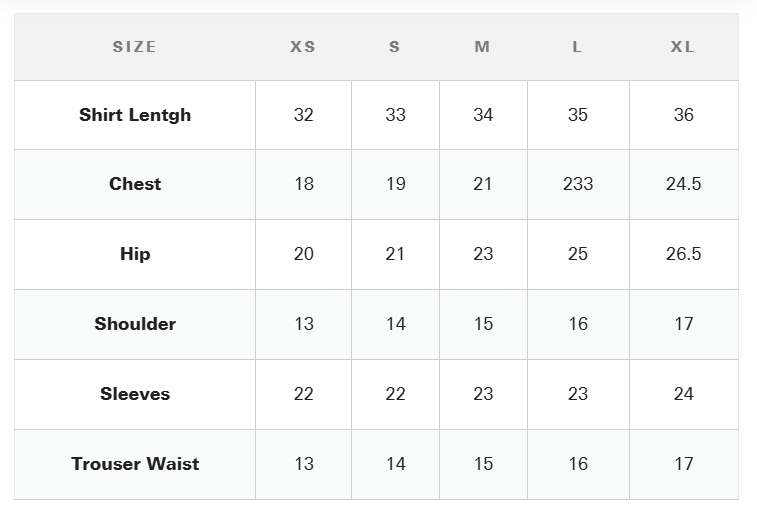Click the Chest value 233 for L
Screen dimensions: 757x513
[x=578, y=184]
